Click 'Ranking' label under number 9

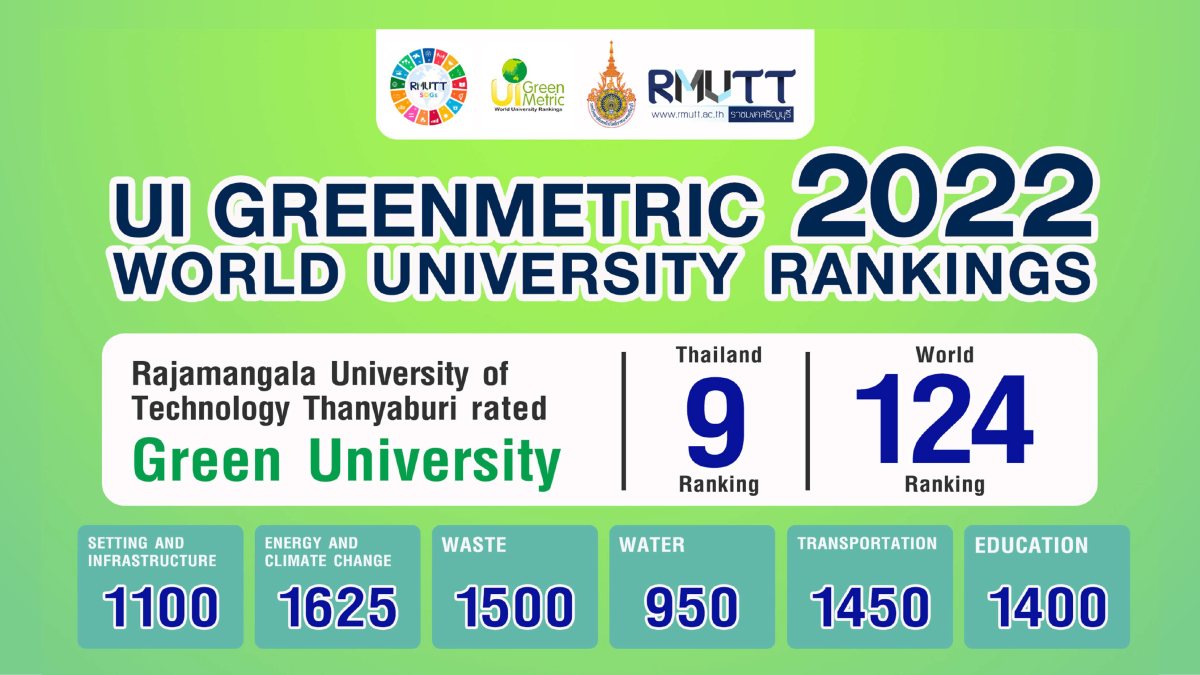click(718, 485)
